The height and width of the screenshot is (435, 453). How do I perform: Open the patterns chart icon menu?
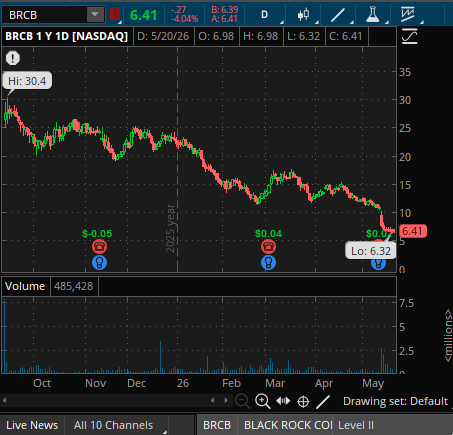[408, 15]
